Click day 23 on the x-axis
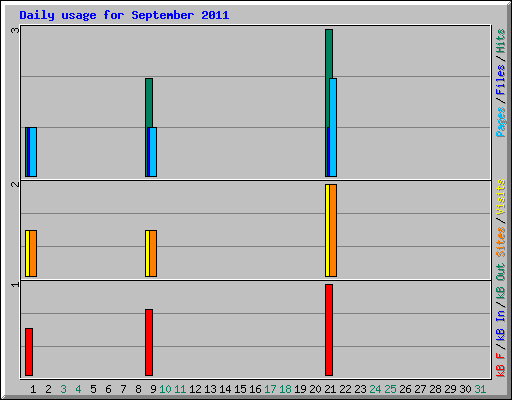512x400 pixels. pyautogui.click(x=360, y=389)
